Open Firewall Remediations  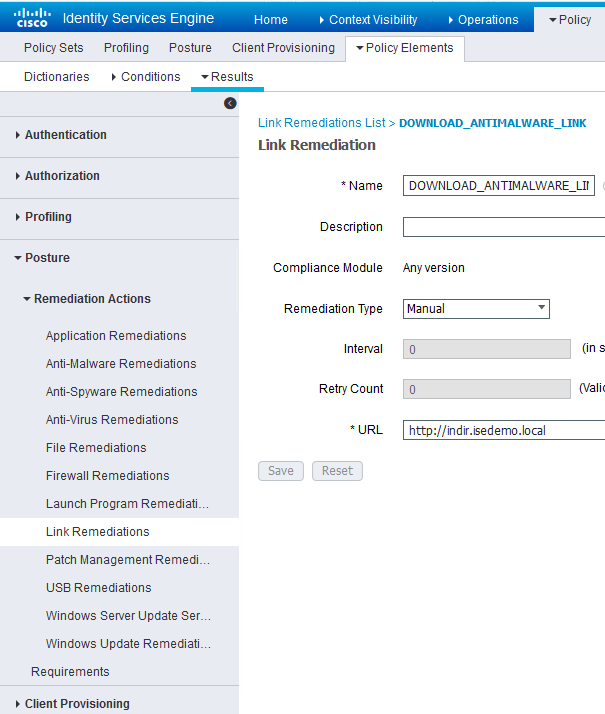[x=107, y=476]
